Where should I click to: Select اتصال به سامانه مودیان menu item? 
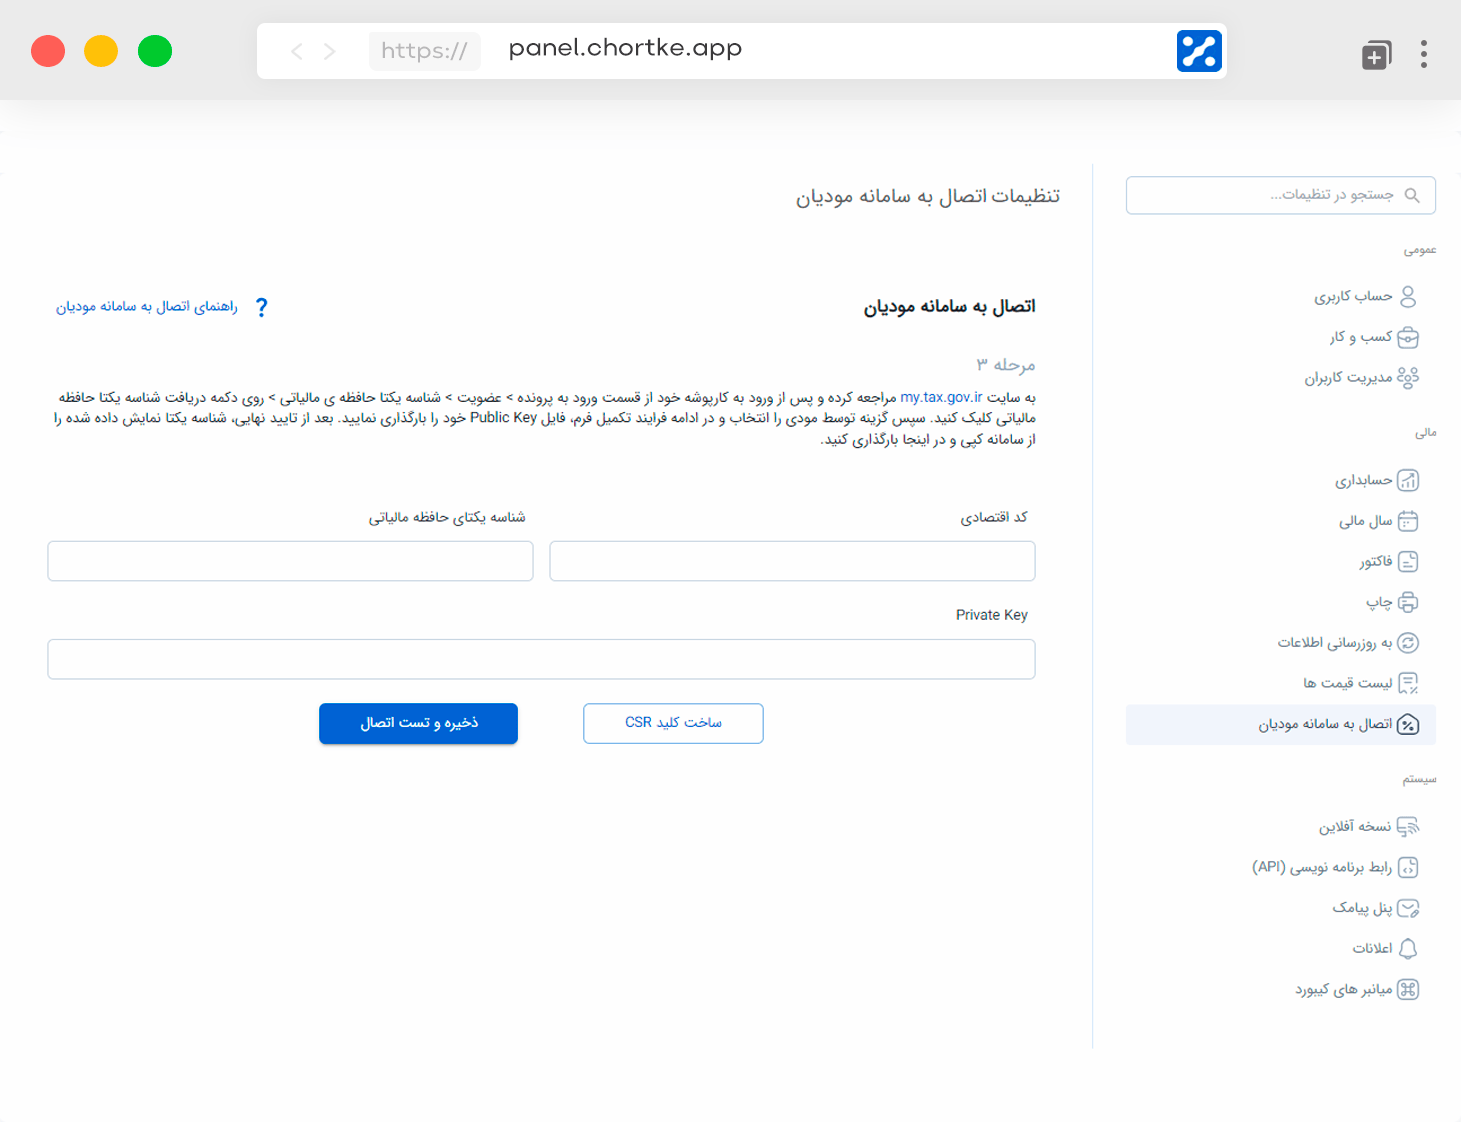tap(1281, 724)
